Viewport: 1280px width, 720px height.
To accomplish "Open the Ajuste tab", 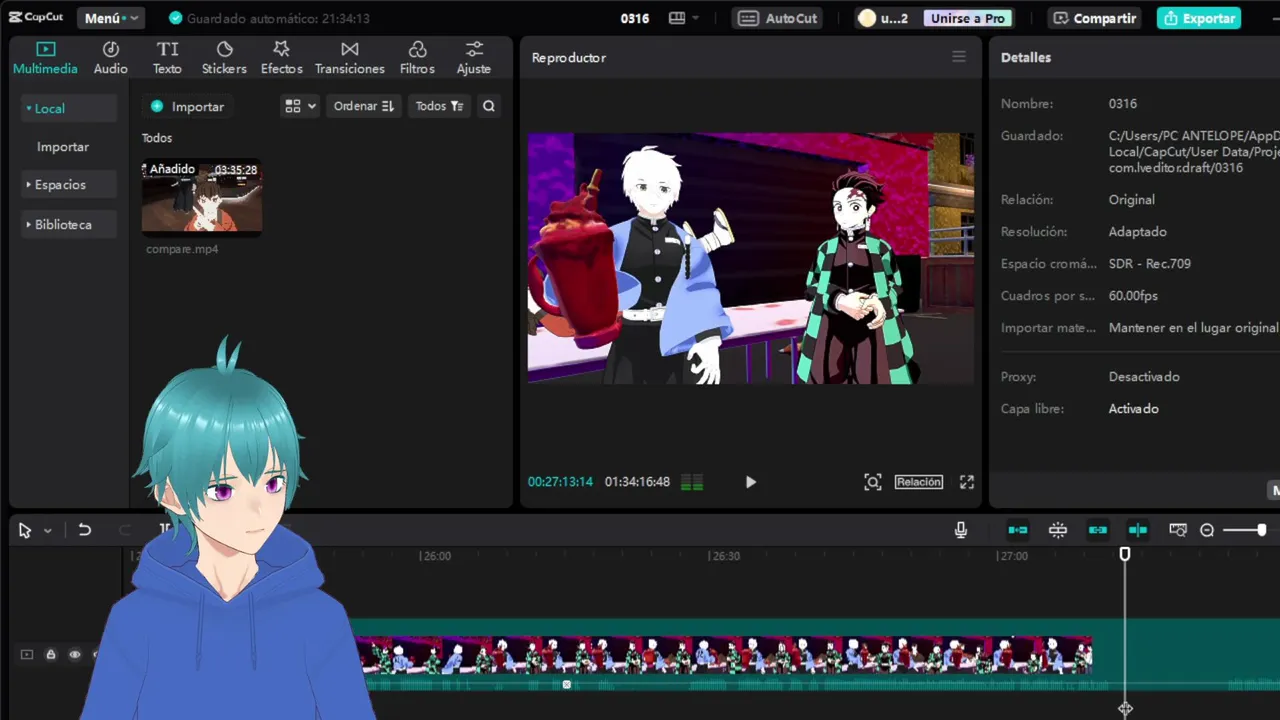I will pyautogui.click(x=473, y=58).
